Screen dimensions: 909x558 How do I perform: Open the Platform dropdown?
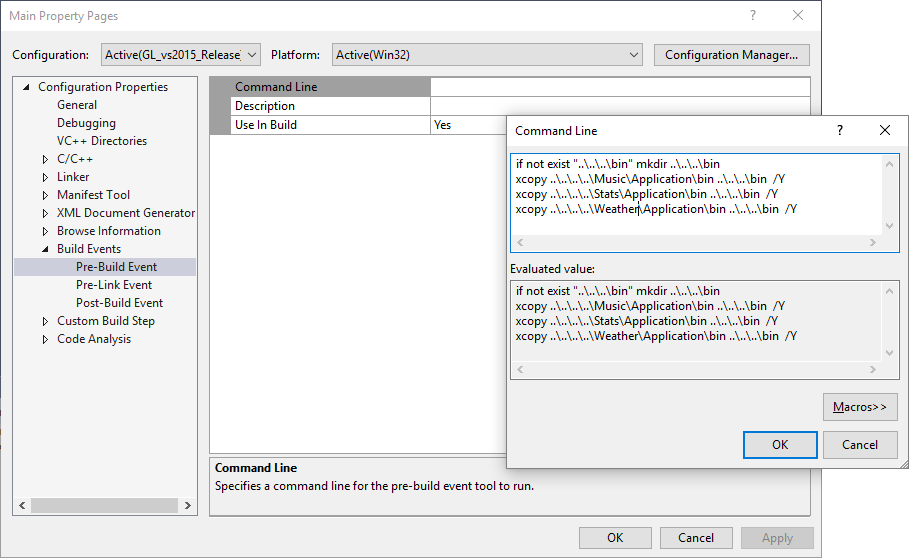(487, 55)
